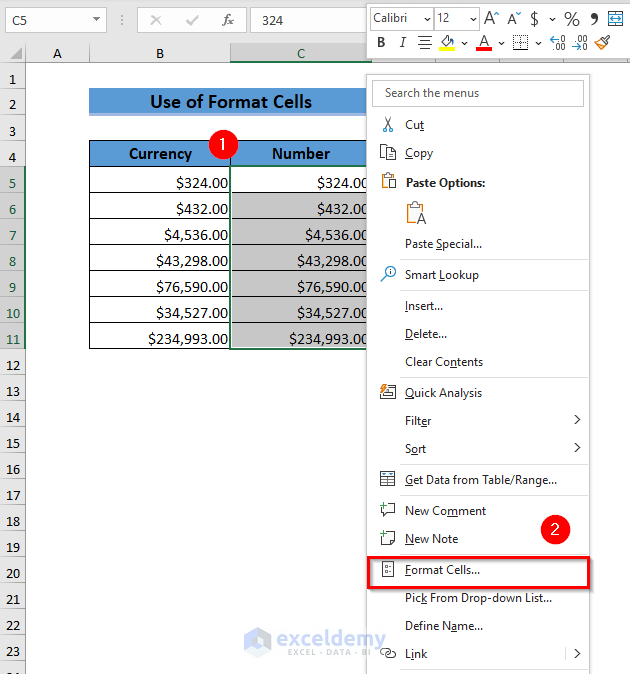Click cell B11 showing $234,993.00
This screenshot has width=630, height=674.
coord(160,336)
